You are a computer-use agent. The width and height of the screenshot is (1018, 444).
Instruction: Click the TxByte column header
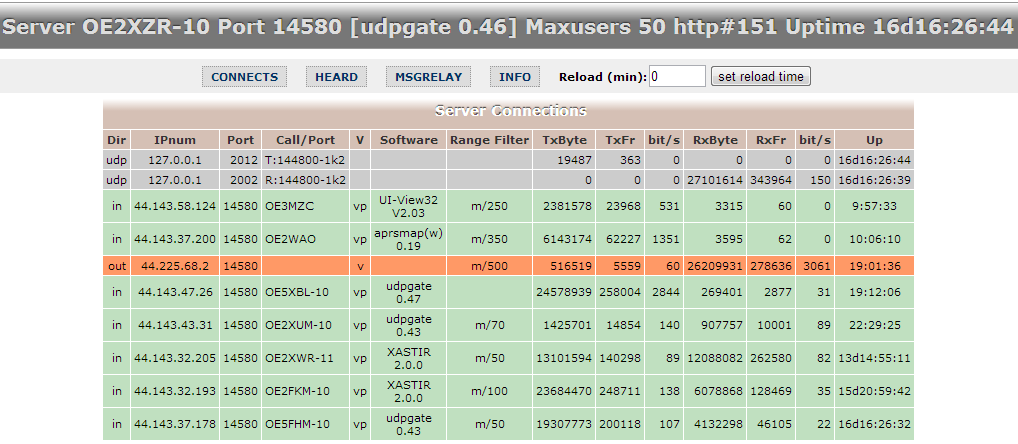tap(564, 140)
